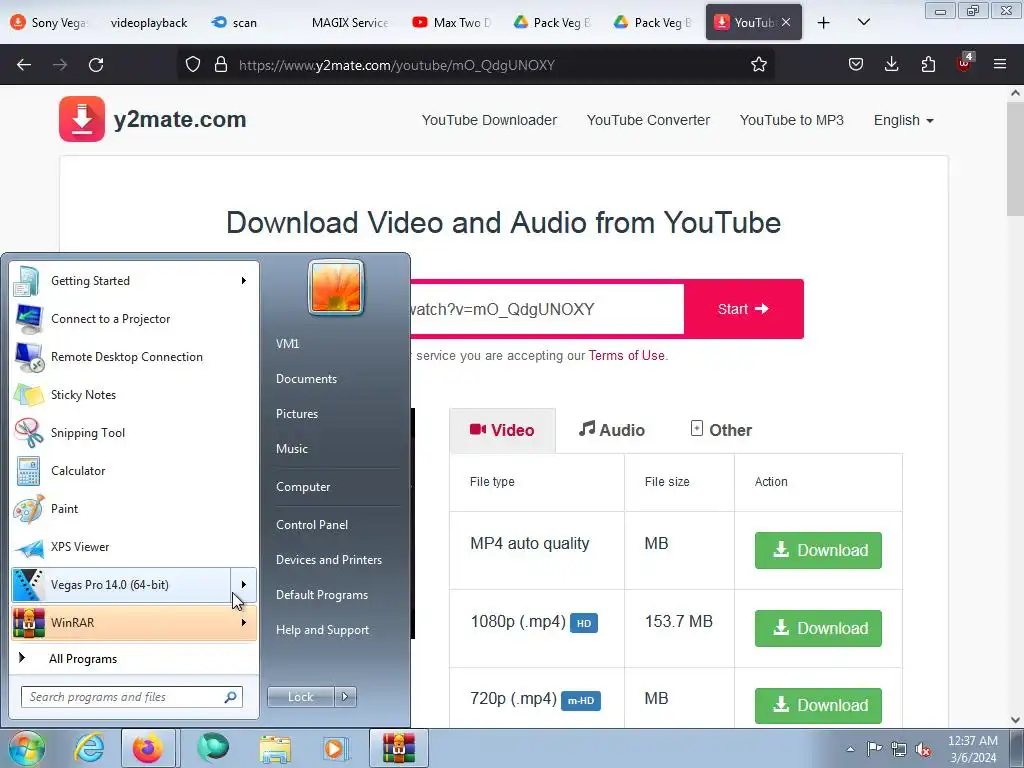
Task: Switch to the Video tab
Action: click(502, 430)
